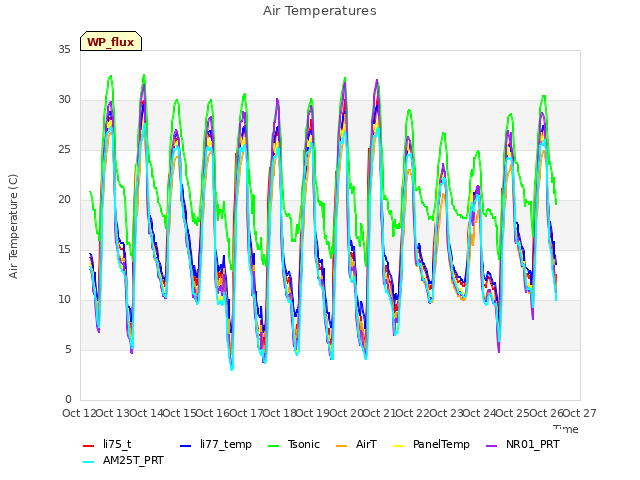
Task: Click the red li75_t legend swatch
Action: [x=89, y=445]
